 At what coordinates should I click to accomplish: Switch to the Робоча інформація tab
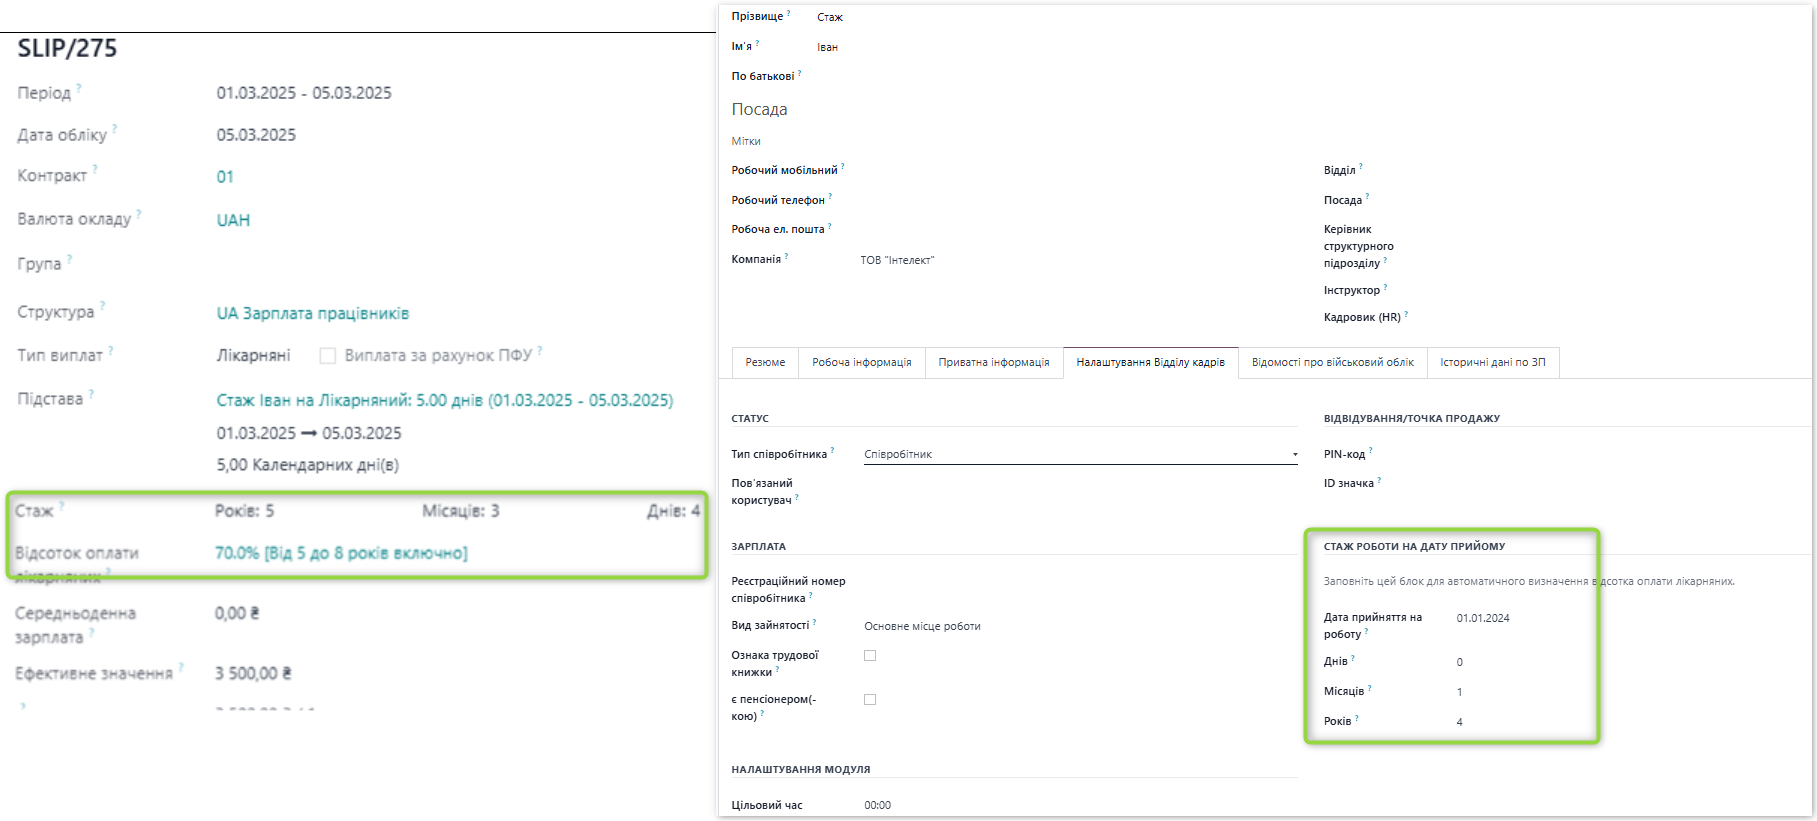click(861, 363)
